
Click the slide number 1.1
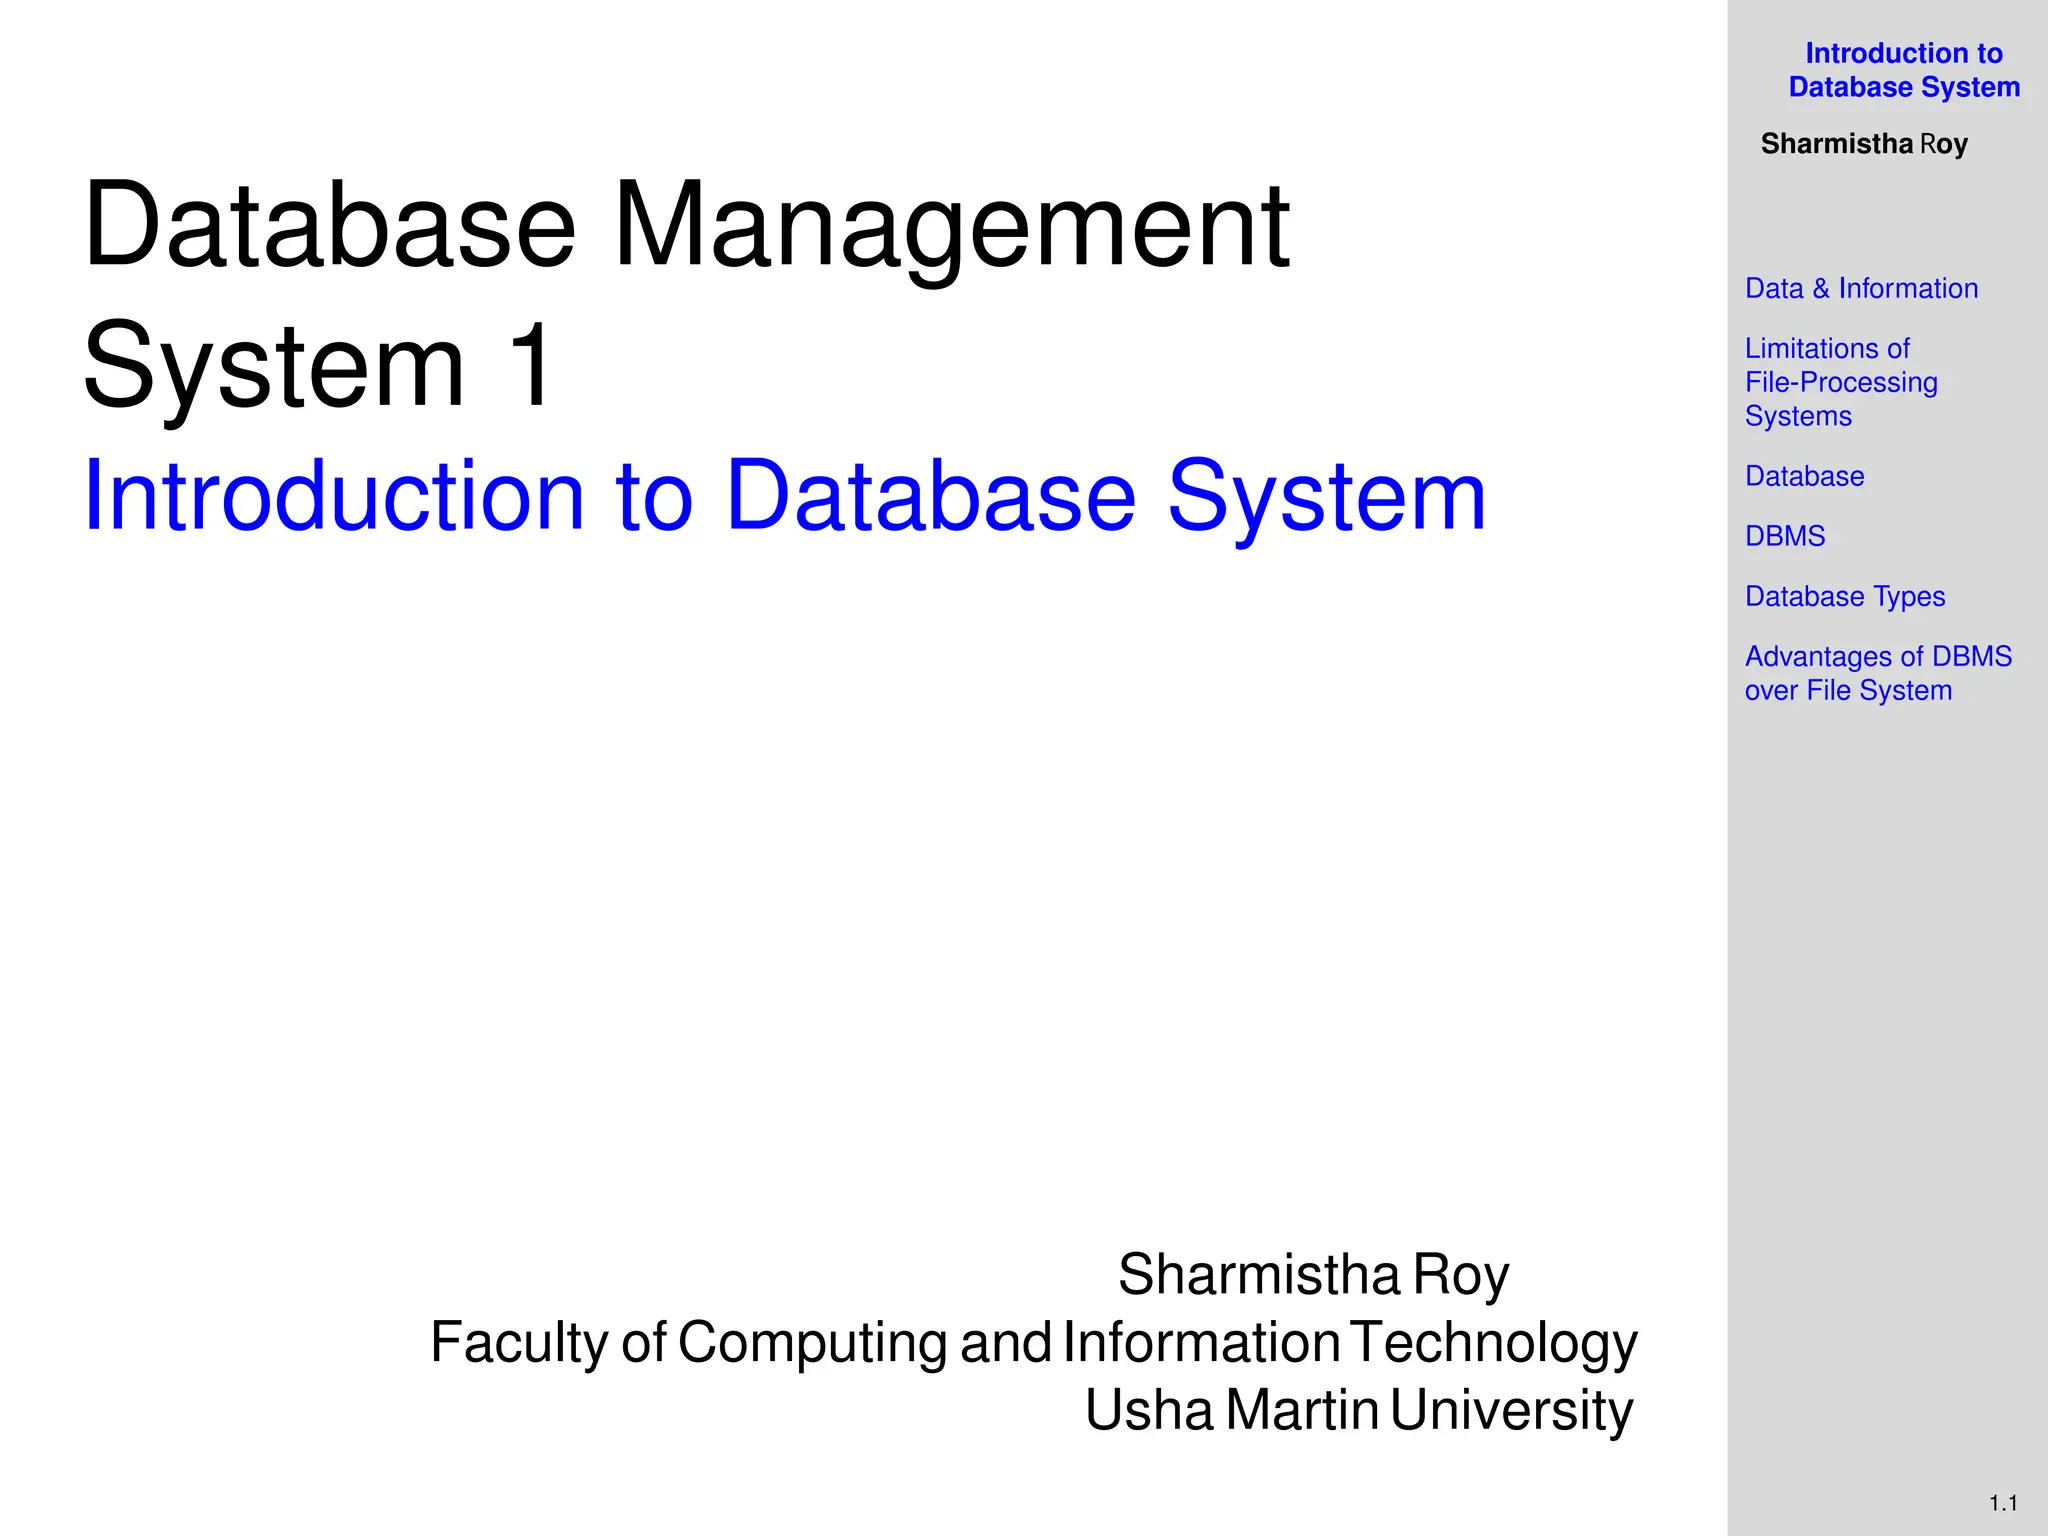pyautogui.click(x=2002, y=1503)
